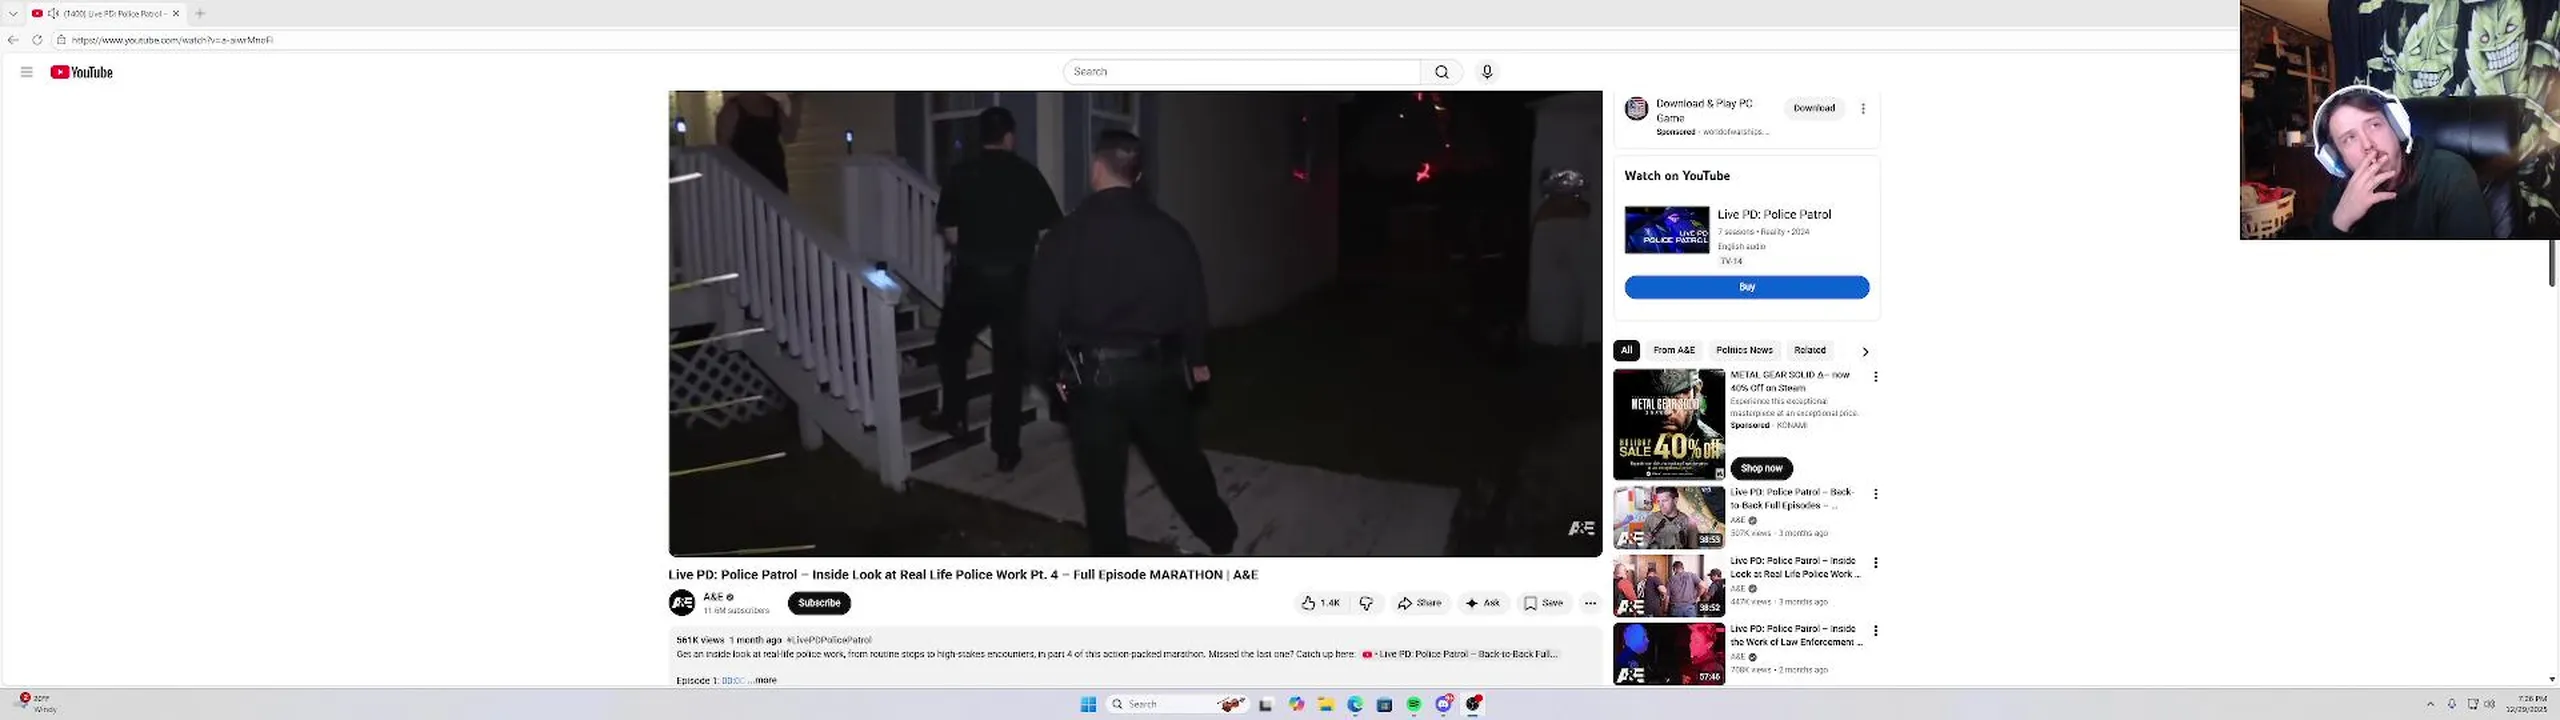The width and height of the screenshot is (2560, 720).
Task: Open Task View from taskbar
Action: 1266,705
